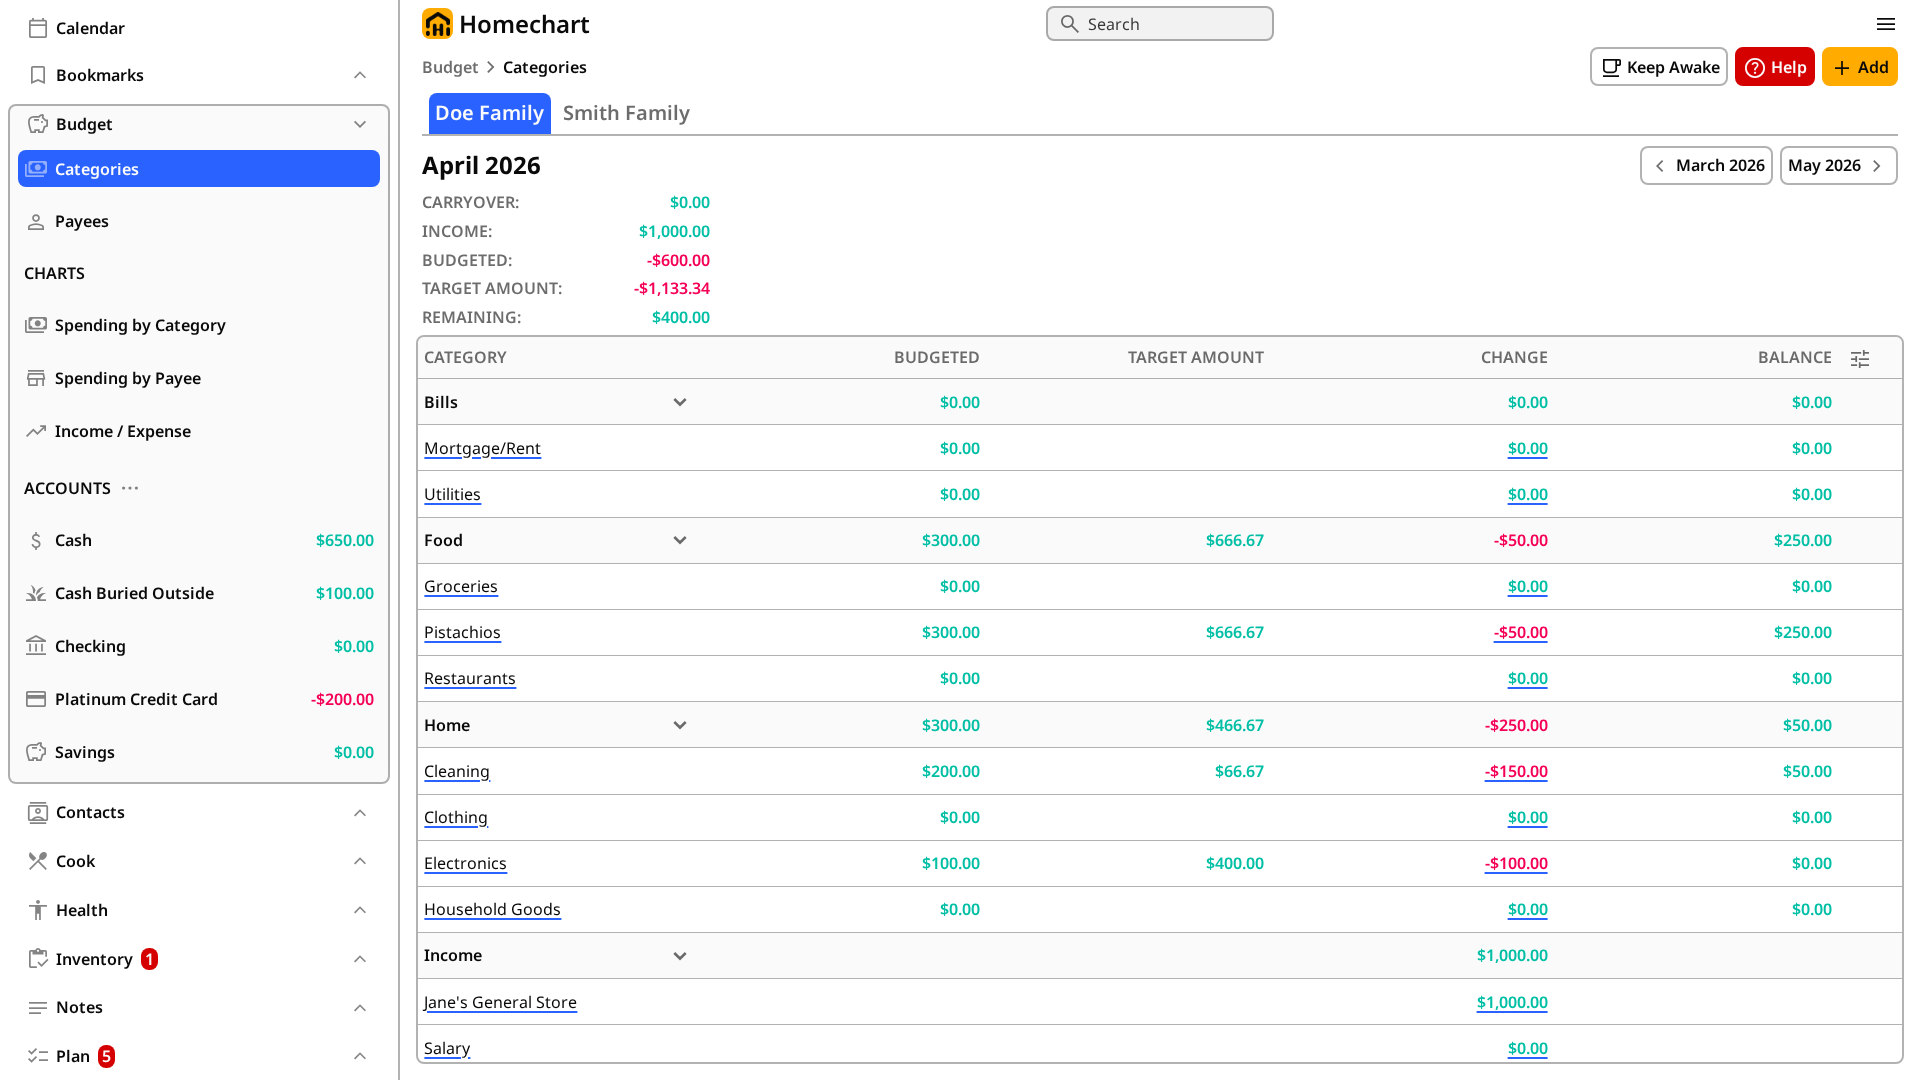Viewport: 1920px width, 1080px height.
Task: Click Accounts ellipsis options icon
Action: (130, 488)
